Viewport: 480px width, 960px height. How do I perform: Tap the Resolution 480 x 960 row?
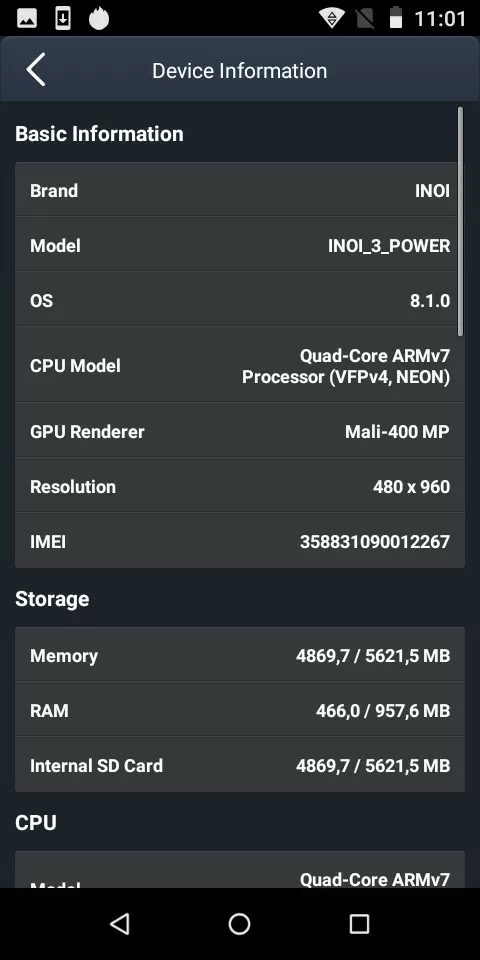coord(240,486)
